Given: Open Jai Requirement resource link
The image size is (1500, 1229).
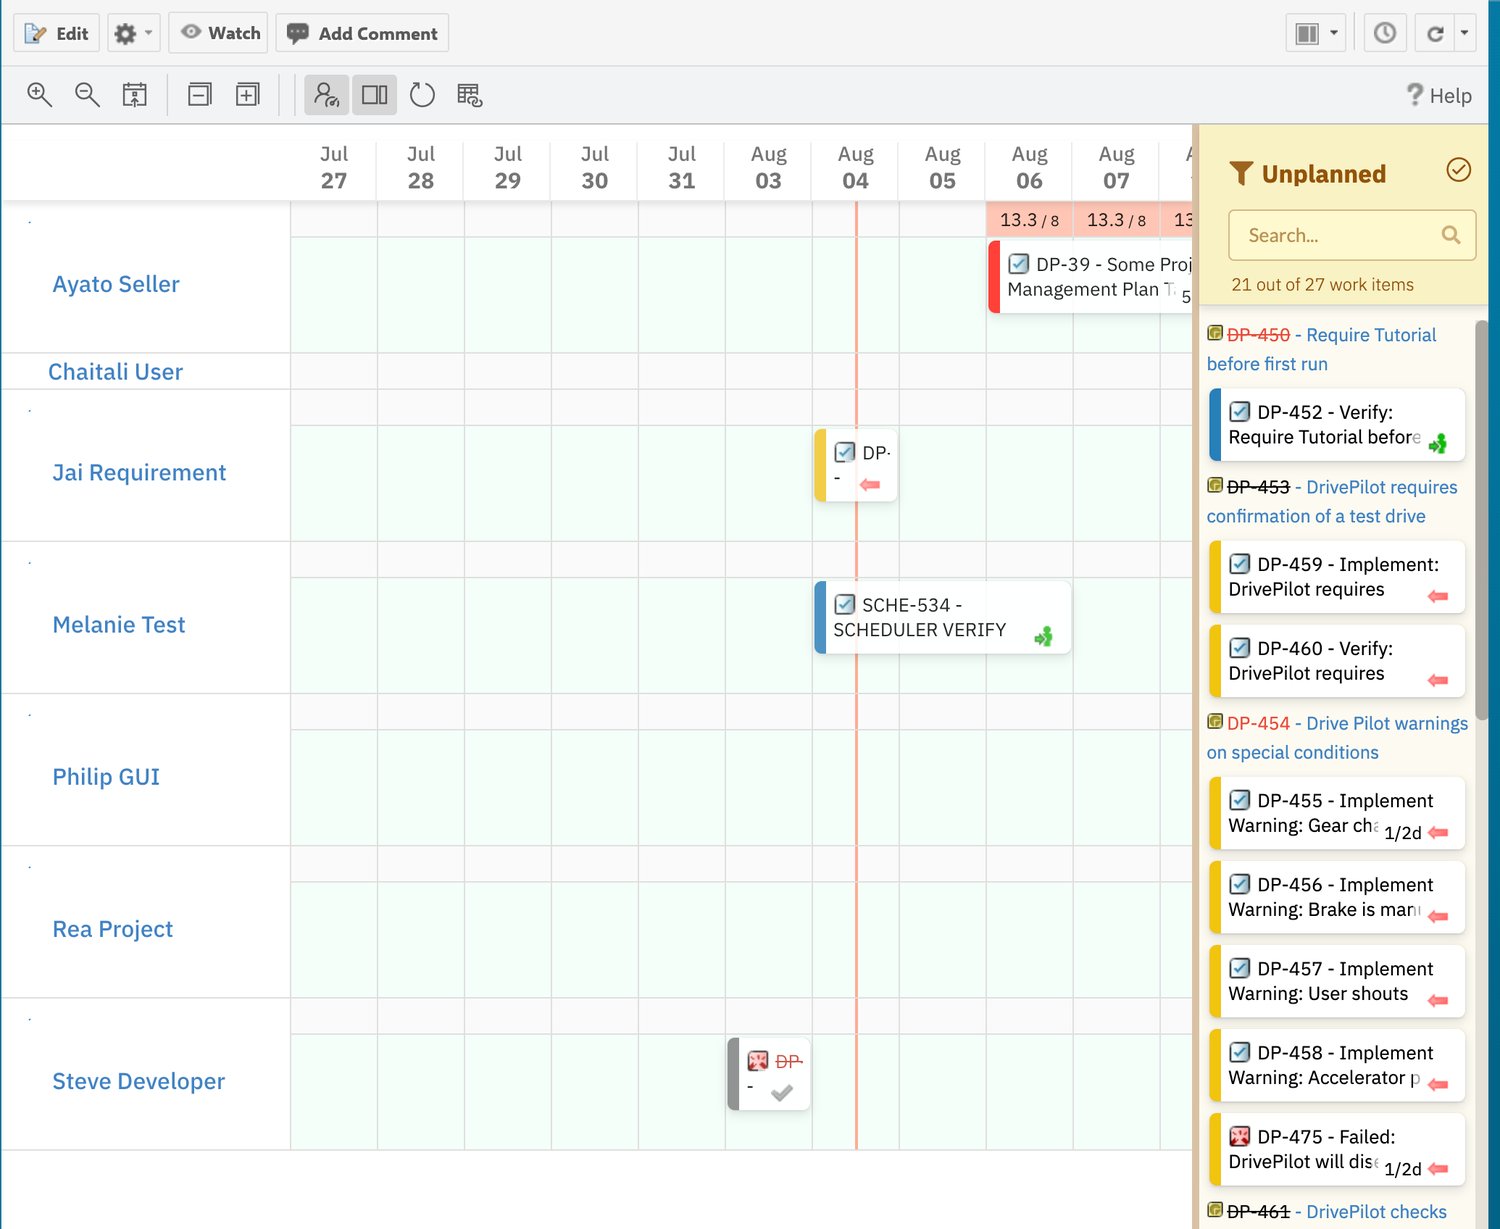Looking at the screenshot, I should [x=139, y=472].
